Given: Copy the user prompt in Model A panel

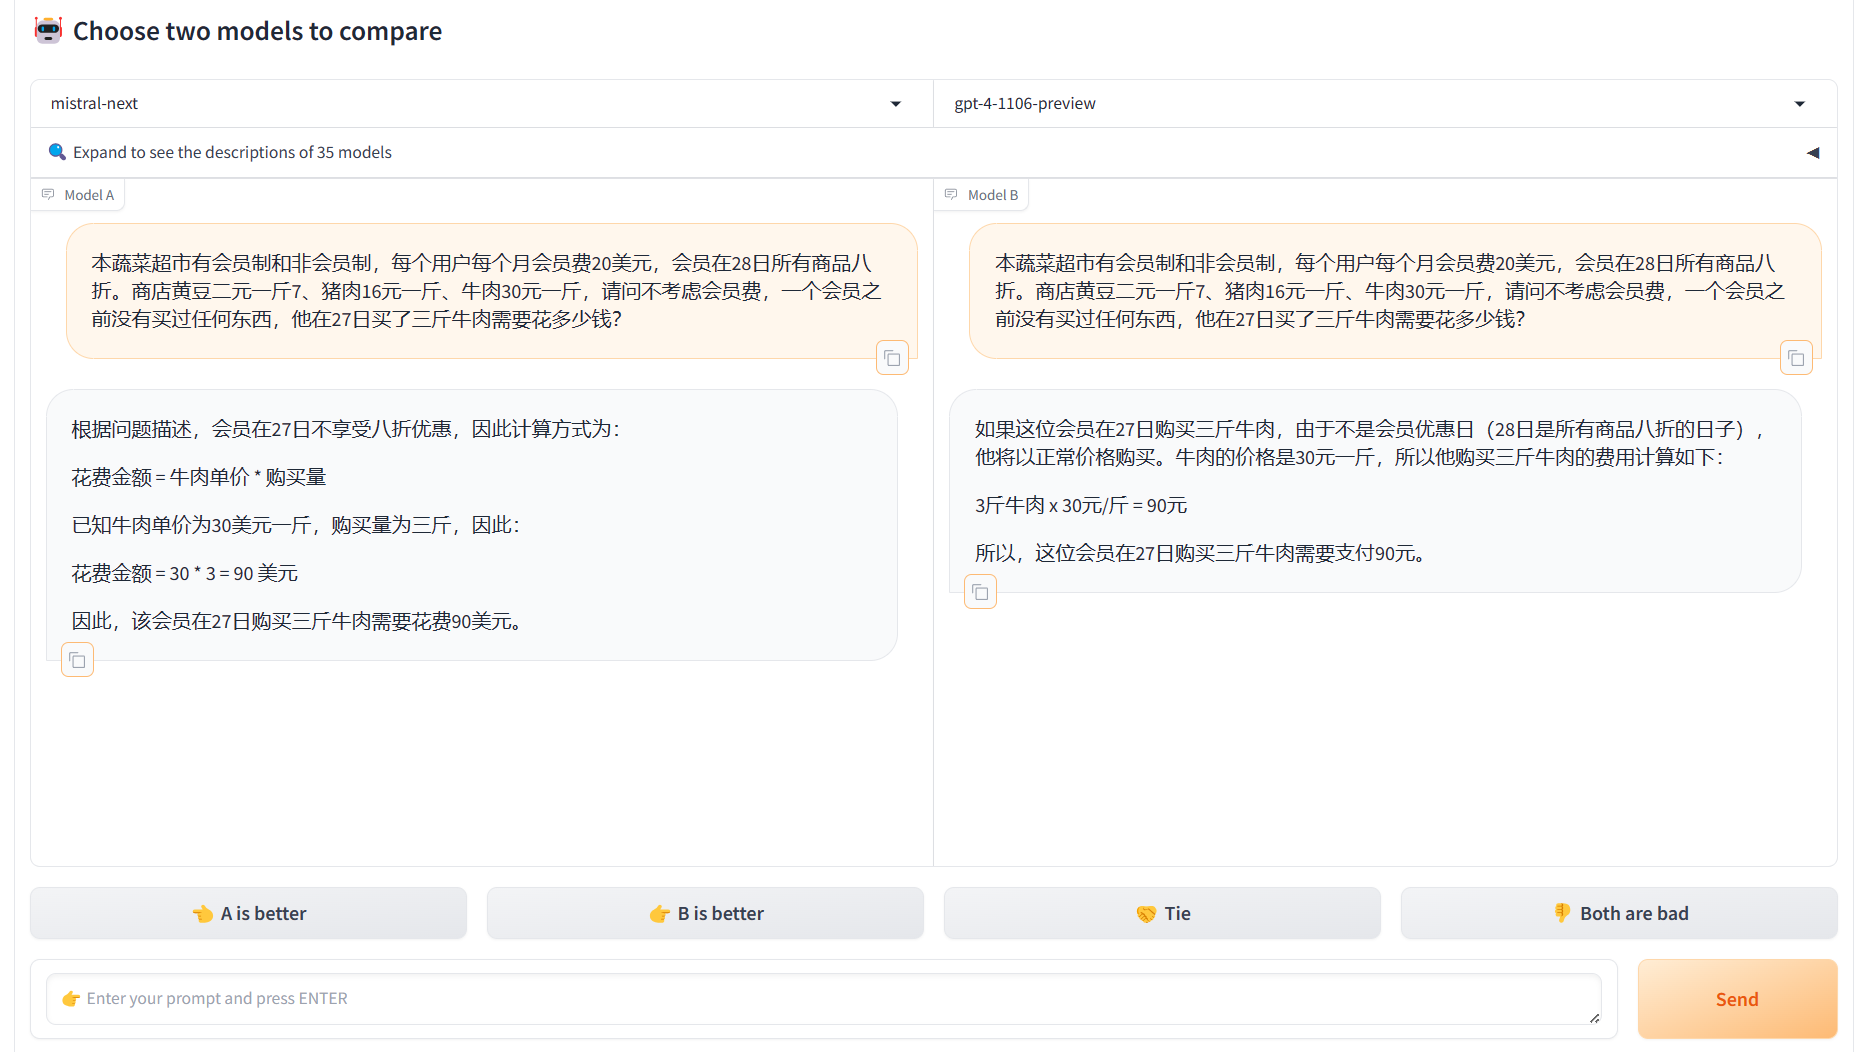Looking at the screenshot, I should (x=892, y=358).
